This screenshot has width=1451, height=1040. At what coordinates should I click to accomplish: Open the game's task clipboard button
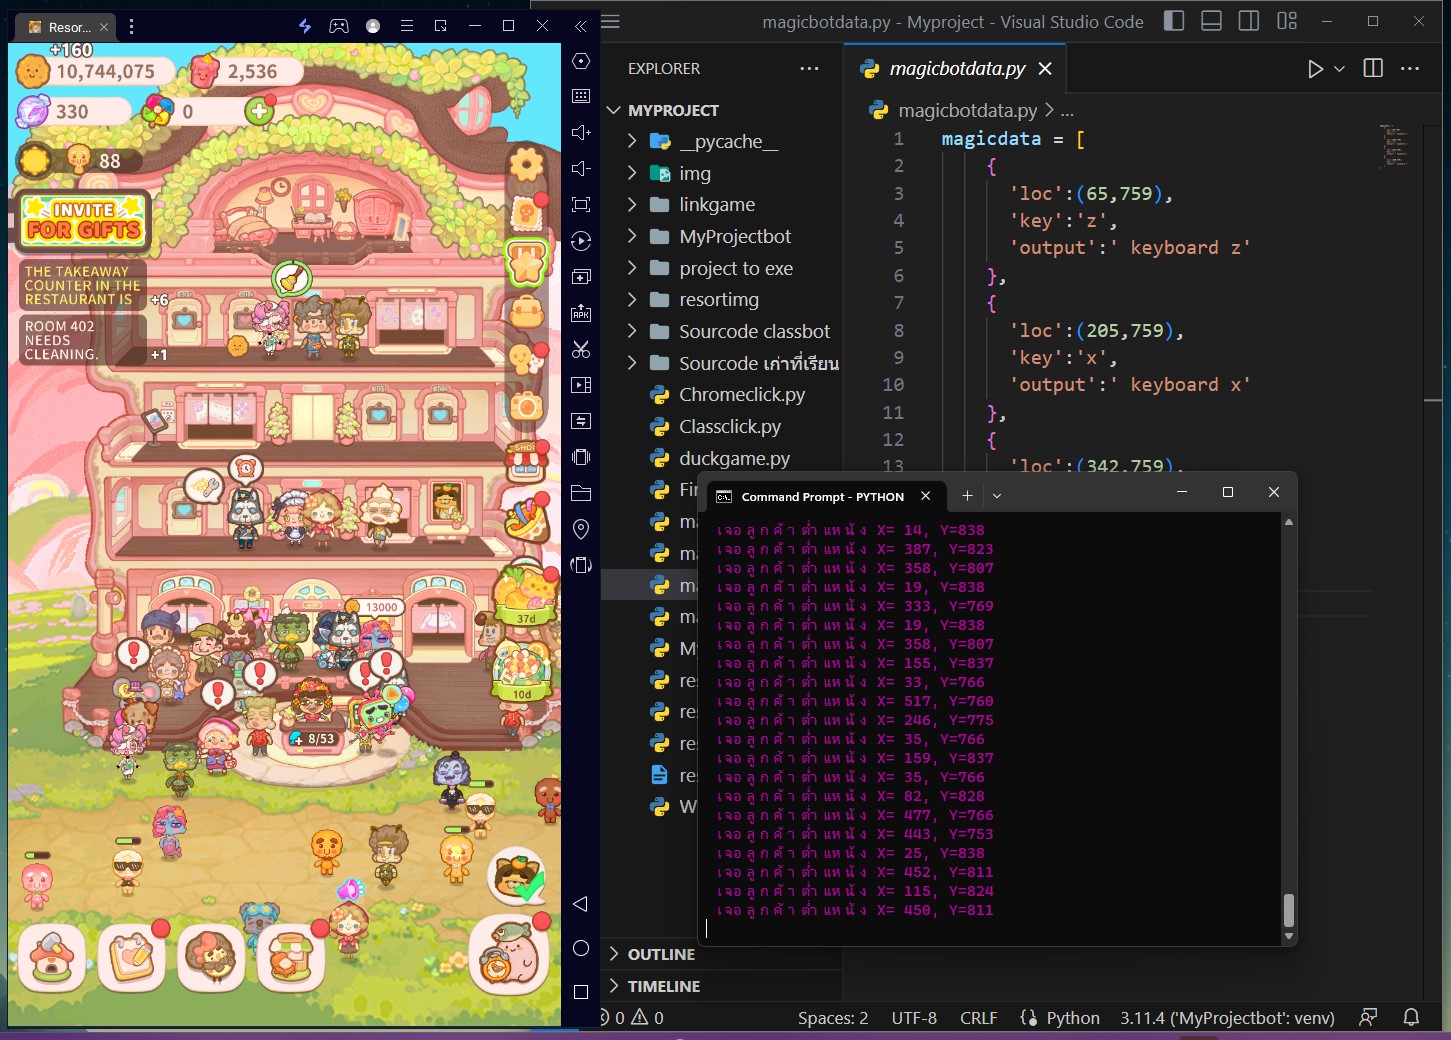click(132, 956)
